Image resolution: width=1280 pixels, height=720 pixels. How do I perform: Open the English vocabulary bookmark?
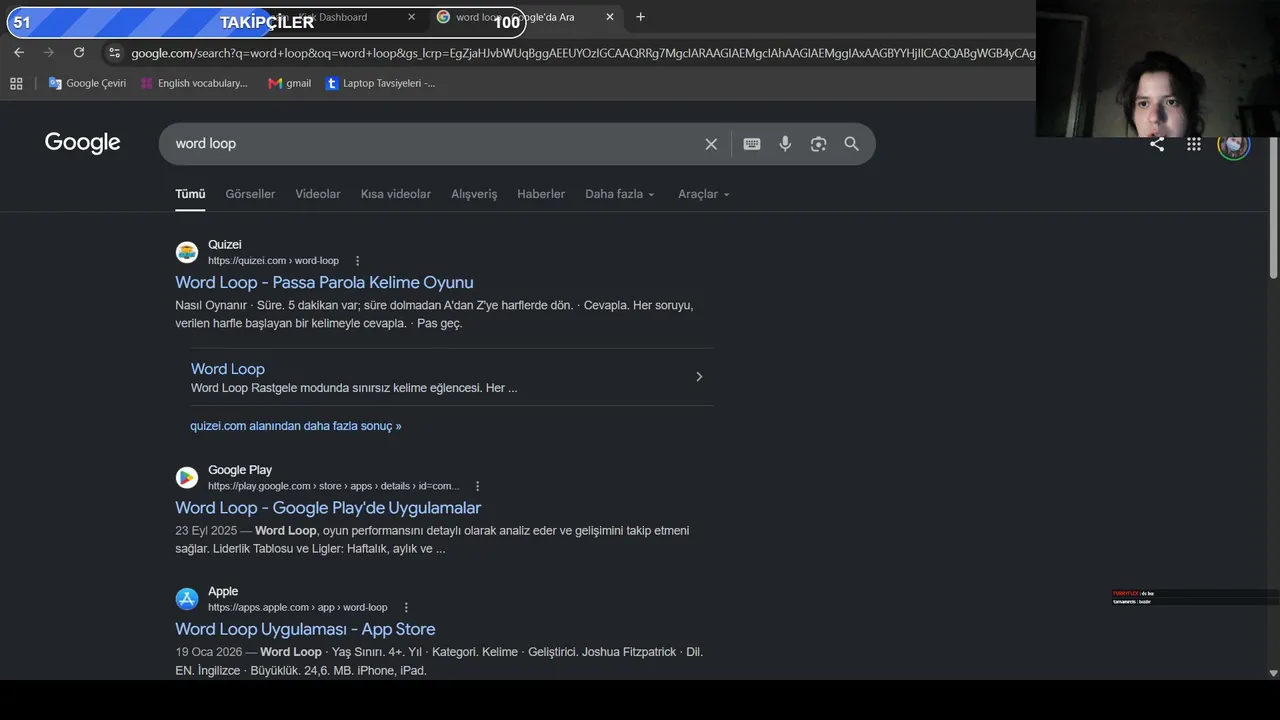pos(194,83)
